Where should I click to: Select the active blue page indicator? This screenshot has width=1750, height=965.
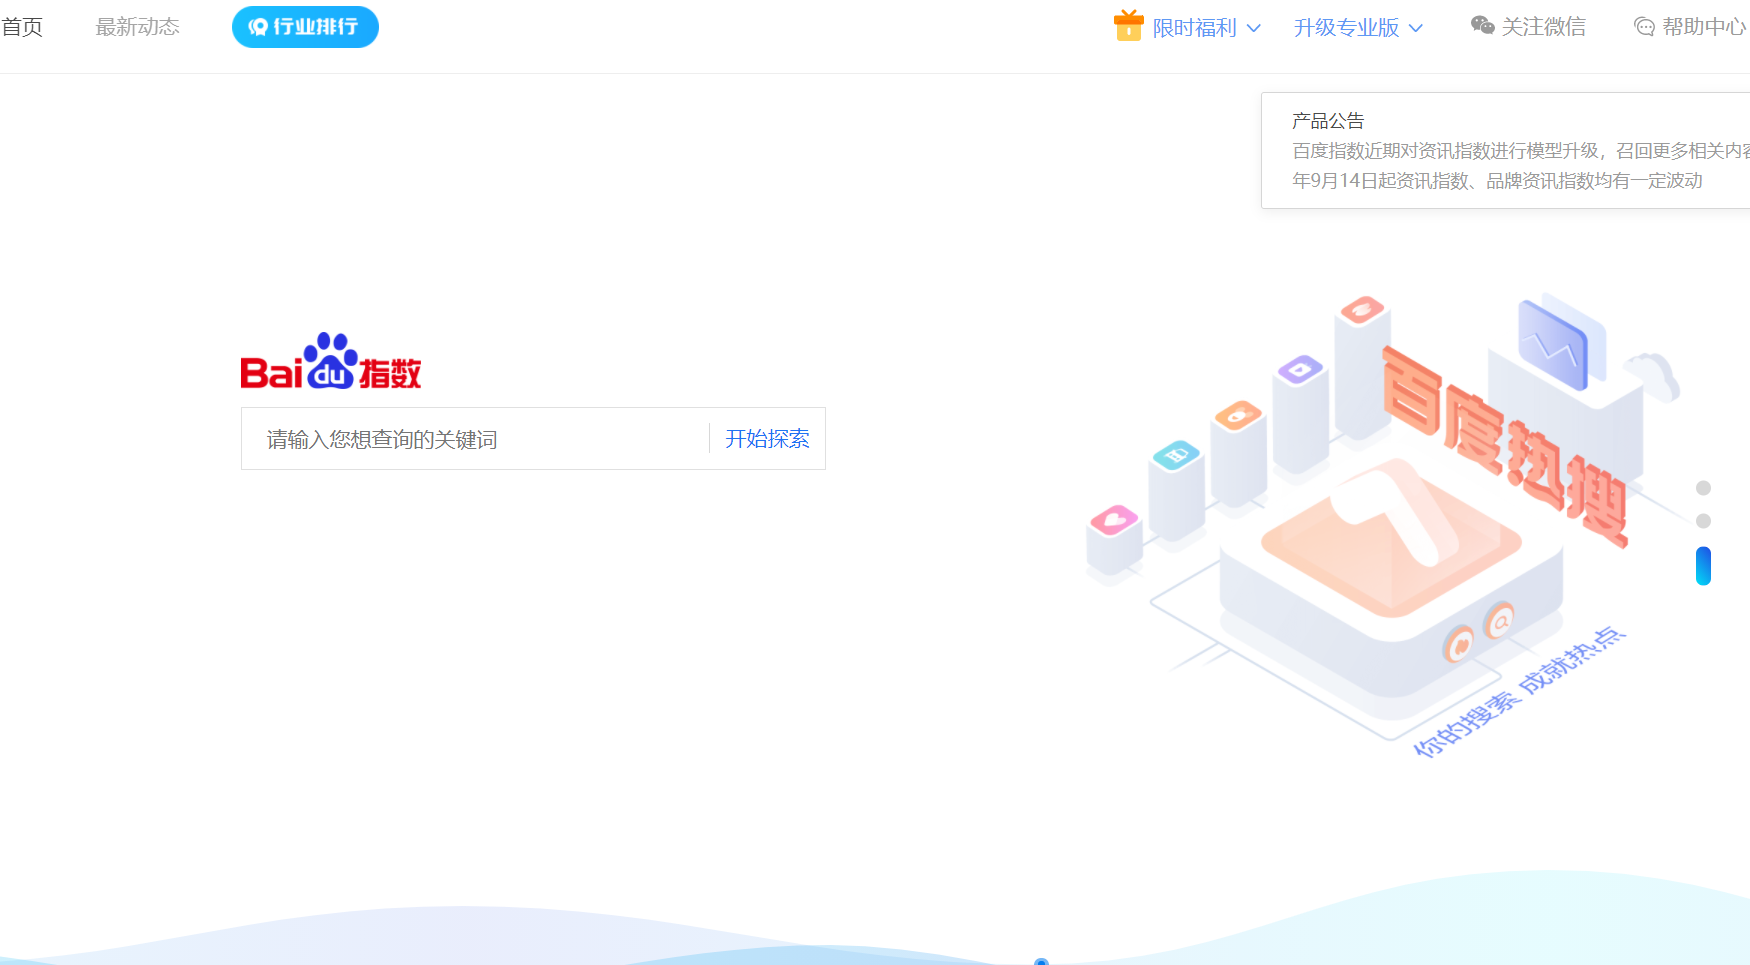pyautogui.click(x=1703, y=566)
